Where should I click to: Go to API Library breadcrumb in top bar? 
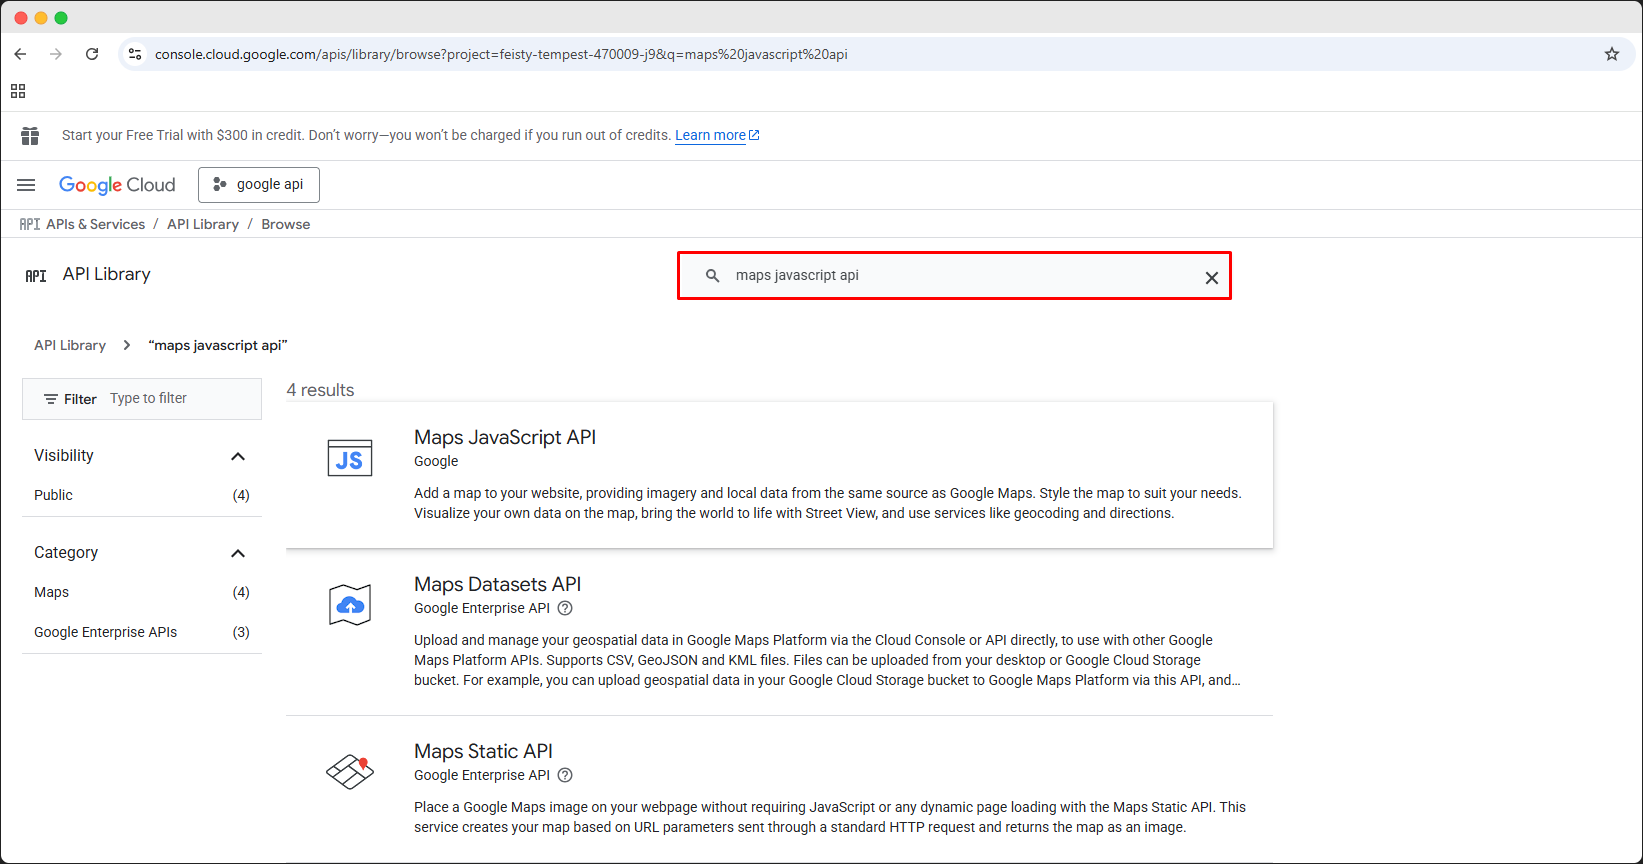point(203,224)
